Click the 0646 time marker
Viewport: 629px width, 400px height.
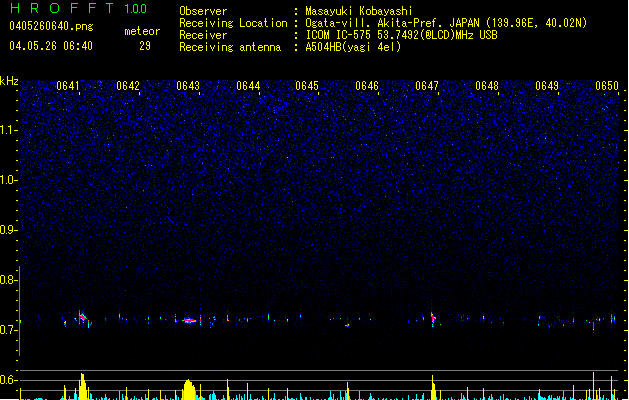click(x=367, y=86)
